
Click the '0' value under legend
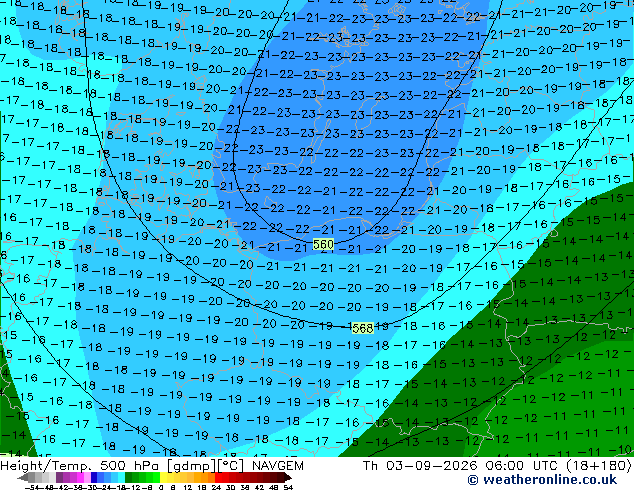(x=161, y=487)
